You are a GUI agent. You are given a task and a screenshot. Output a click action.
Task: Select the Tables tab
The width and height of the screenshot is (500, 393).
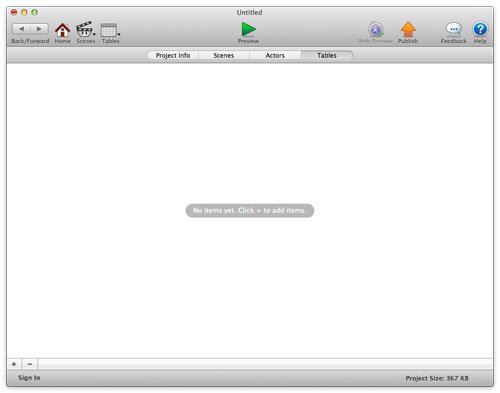(x=327, y=55)
